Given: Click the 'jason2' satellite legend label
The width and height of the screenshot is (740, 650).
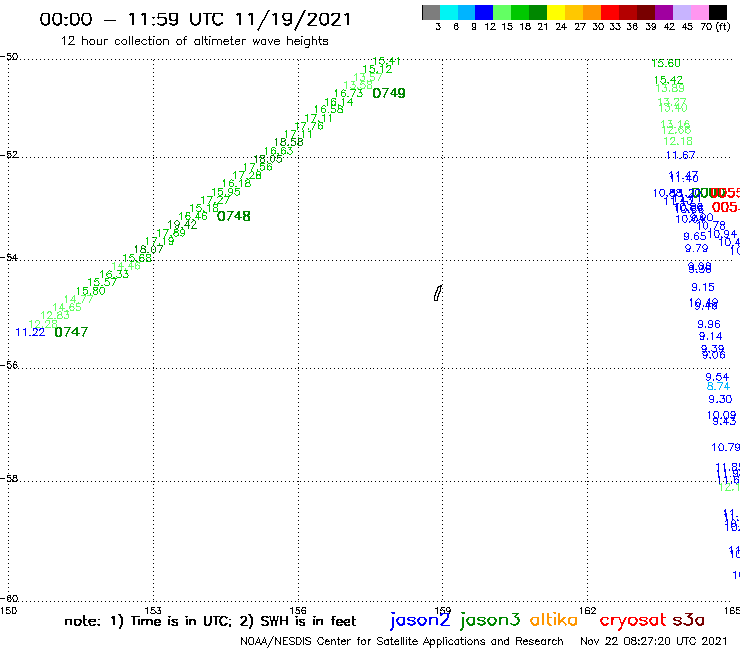Looking at the screenshot, I should point(420,620).
